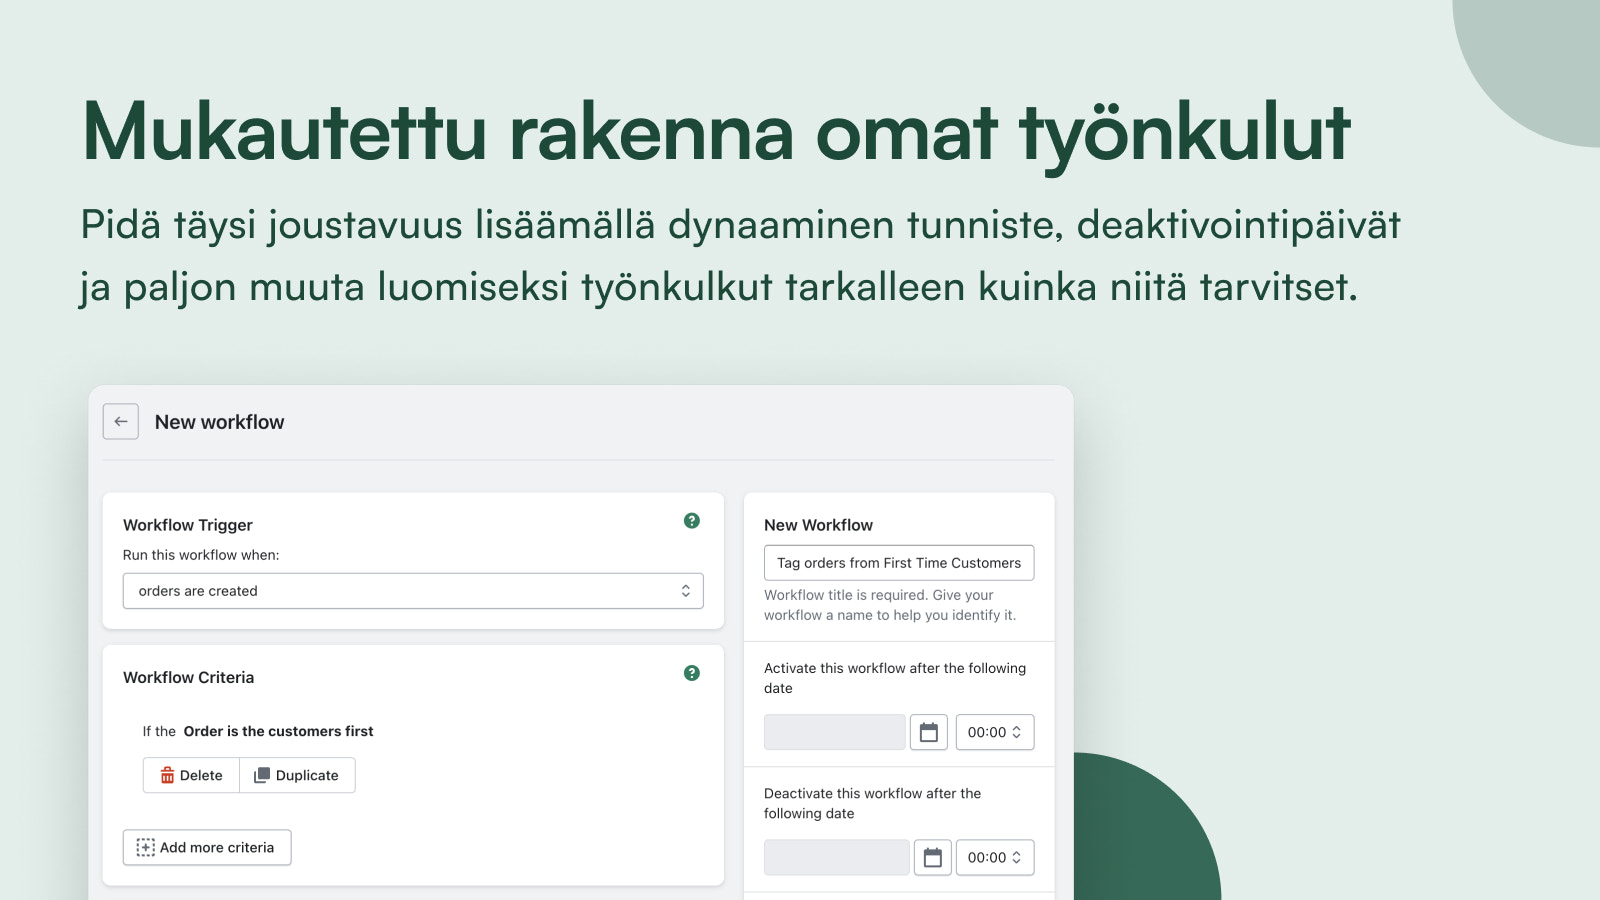
Task: Click the 'Run this workflow when:' label
Action: (201, 555)
